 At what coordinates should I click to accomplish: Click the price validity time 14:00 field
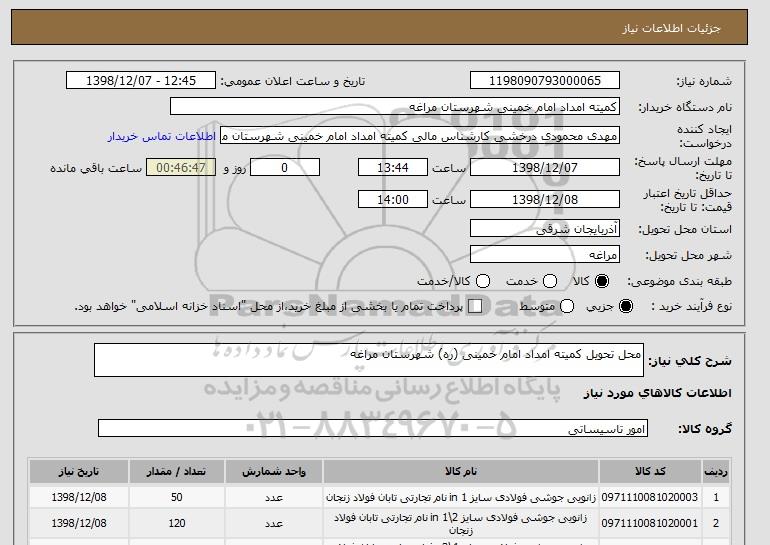pyautogui.click(x=393, y=200)
